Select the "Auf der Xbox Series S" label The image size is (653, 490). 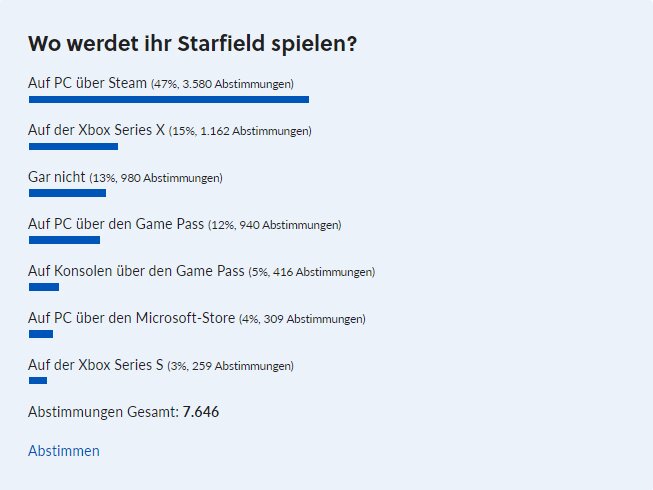(x=96, y=365)
